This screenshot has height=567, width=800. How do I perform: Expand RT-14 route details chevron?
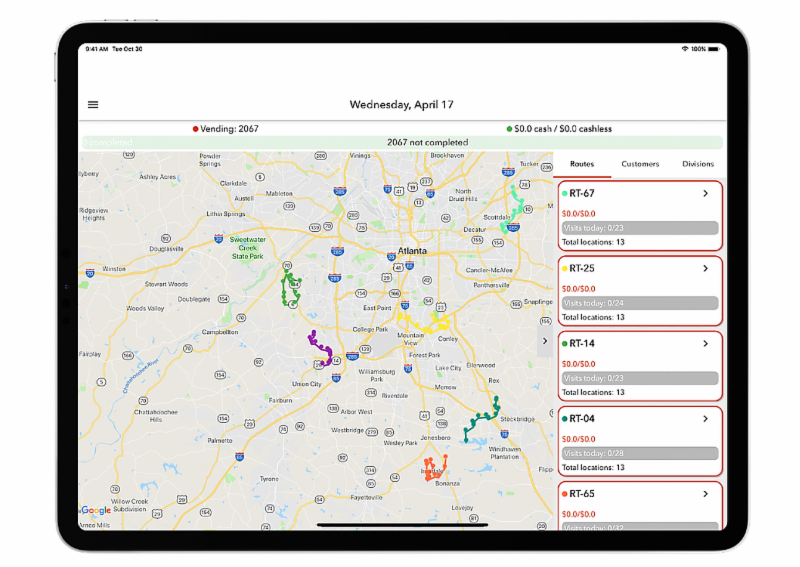coord(705,343)
